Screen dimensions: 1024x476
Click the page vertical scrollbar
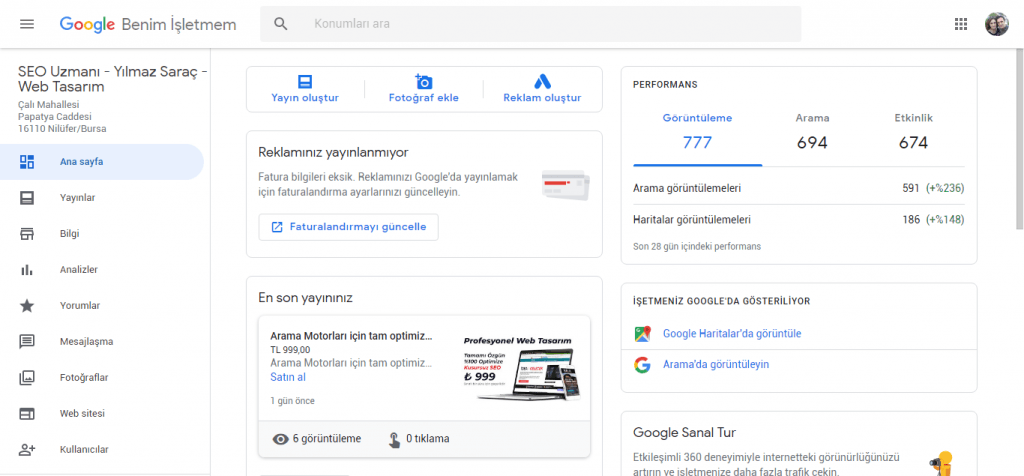(1019, 140)
